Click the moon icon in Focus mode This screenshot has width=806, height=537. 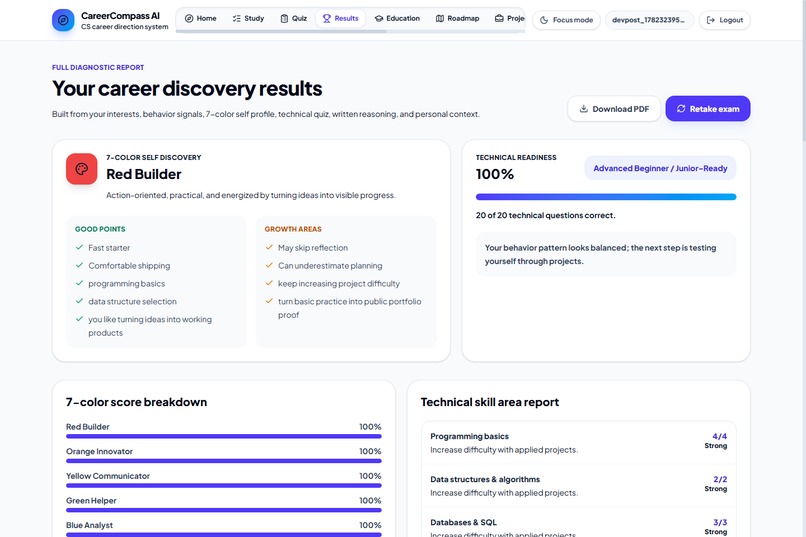click(x=544, y=20)
